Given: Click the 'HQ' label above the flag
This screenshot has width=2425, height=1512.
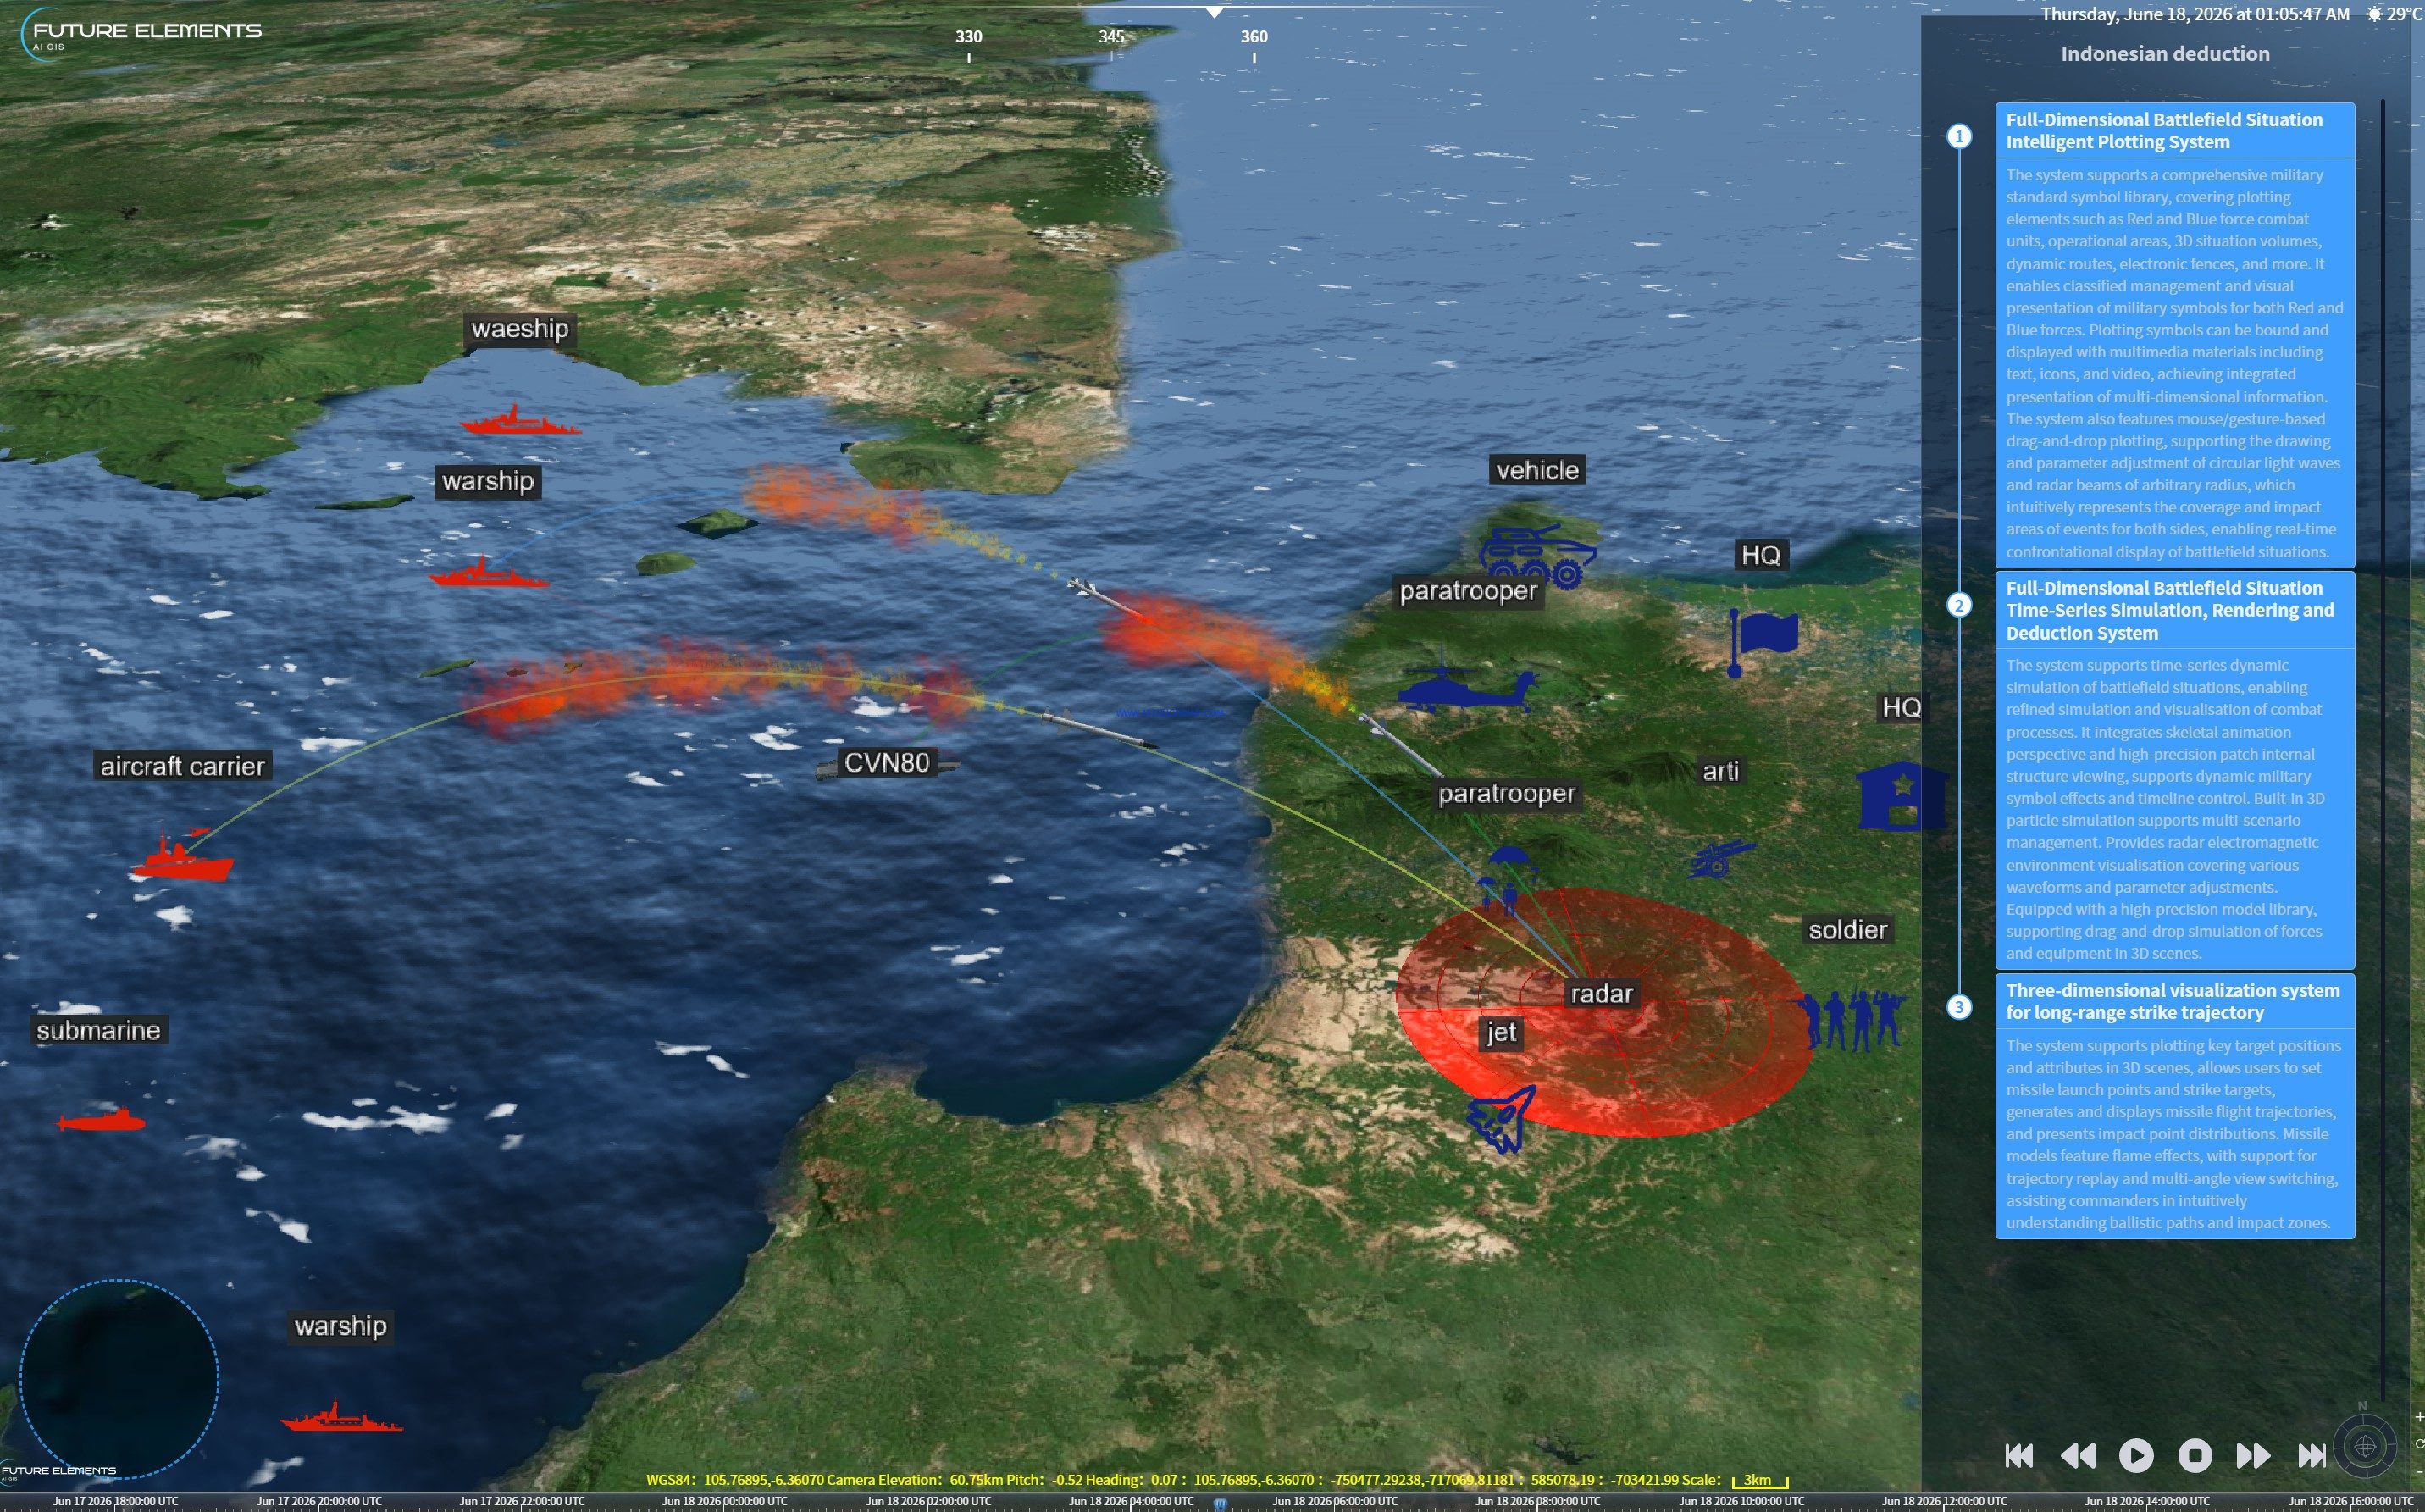Looking at the screenshot, I should (x=1761, y=555).
